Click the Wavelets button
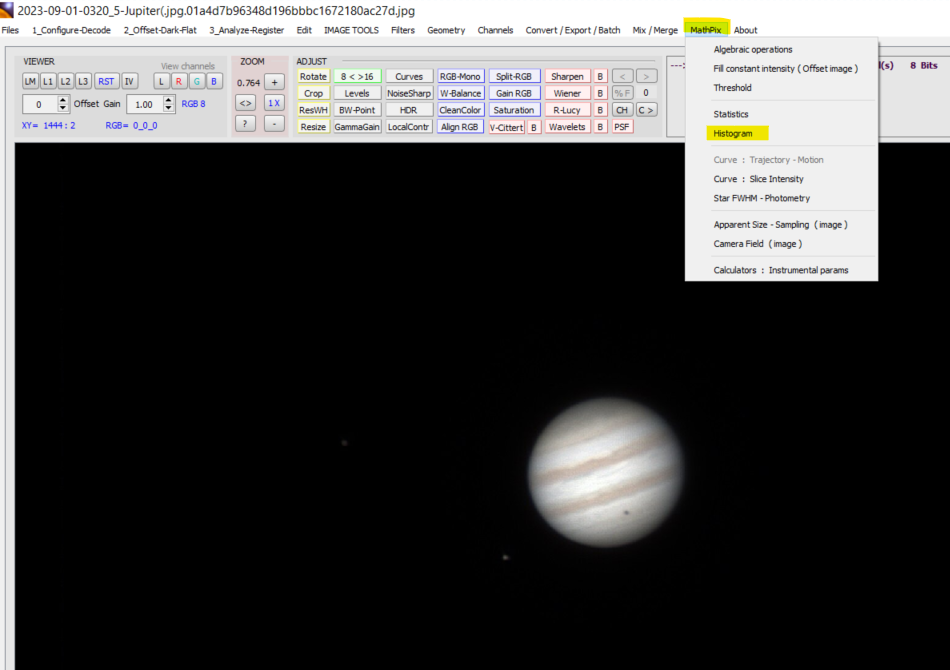 pos(567,127)
